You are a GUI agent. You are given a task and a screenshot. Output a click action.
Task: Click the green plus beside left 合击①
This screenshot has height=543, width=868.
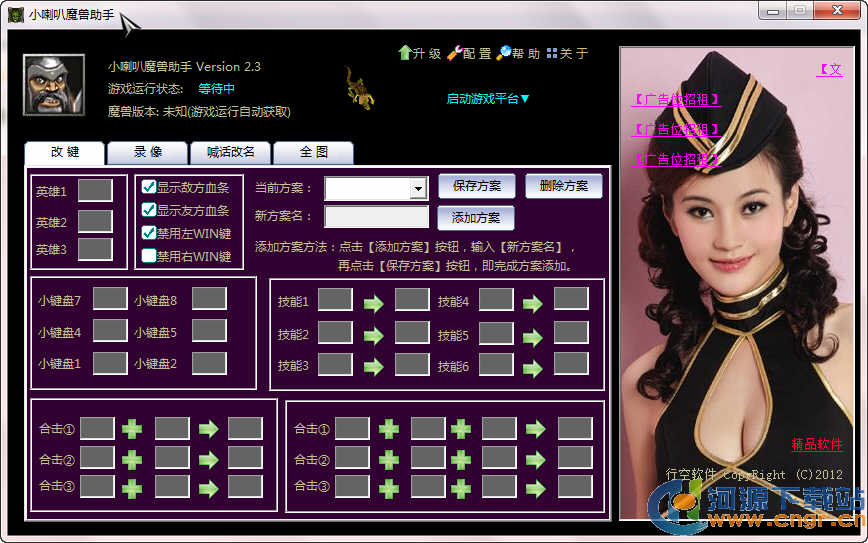click(132, 429)
